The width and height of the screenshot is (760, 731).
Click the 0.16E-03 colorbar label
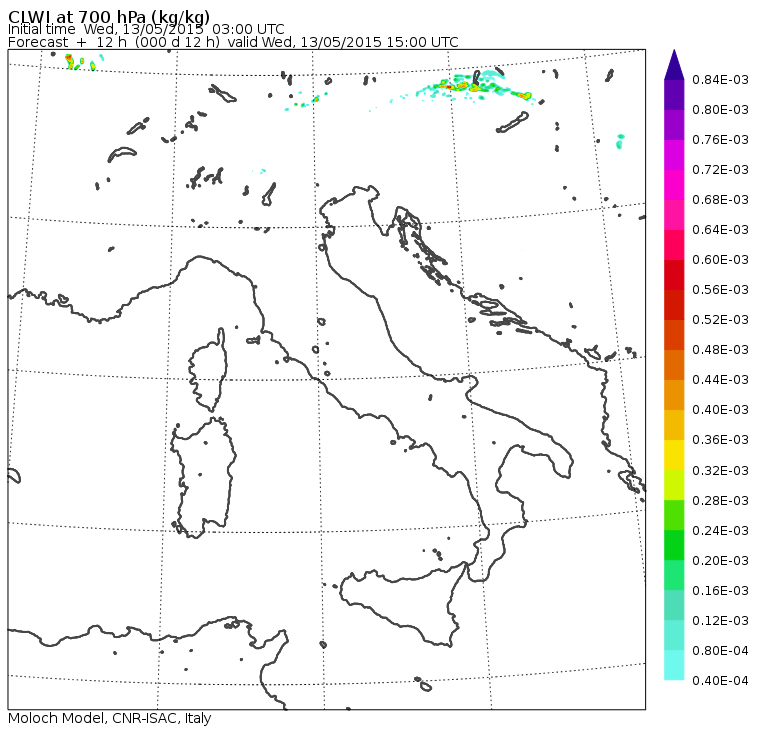[720, 591]
